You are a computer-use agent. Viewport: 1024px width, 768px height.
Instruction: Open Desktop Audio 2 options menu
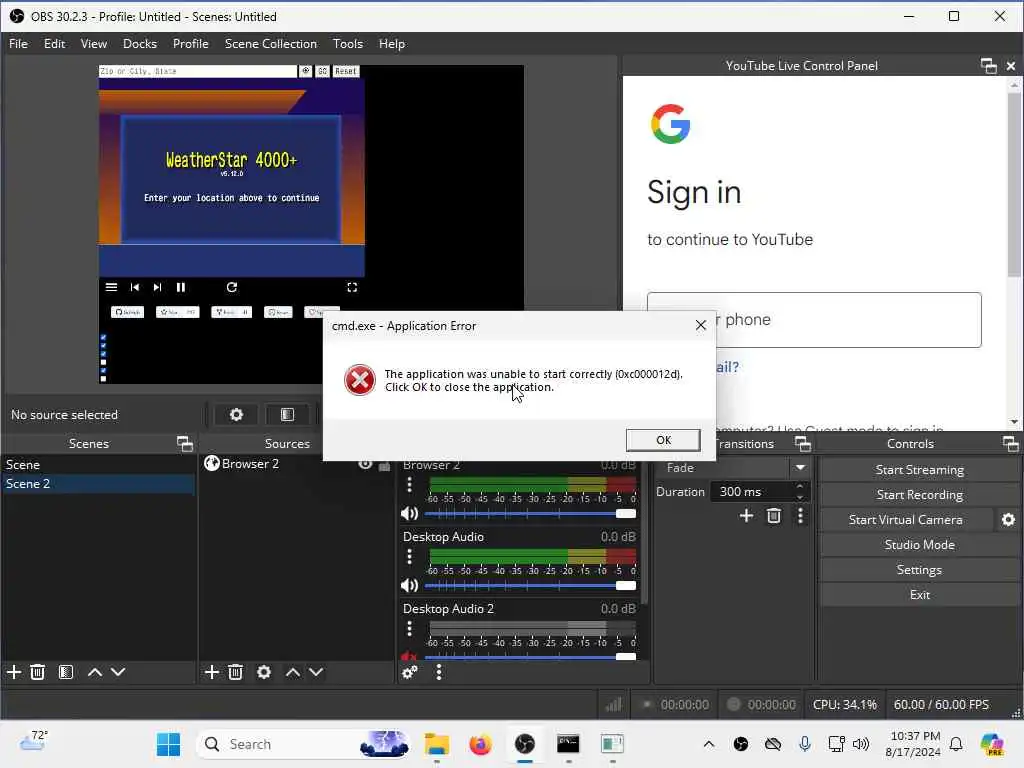[x=409, y=628]
